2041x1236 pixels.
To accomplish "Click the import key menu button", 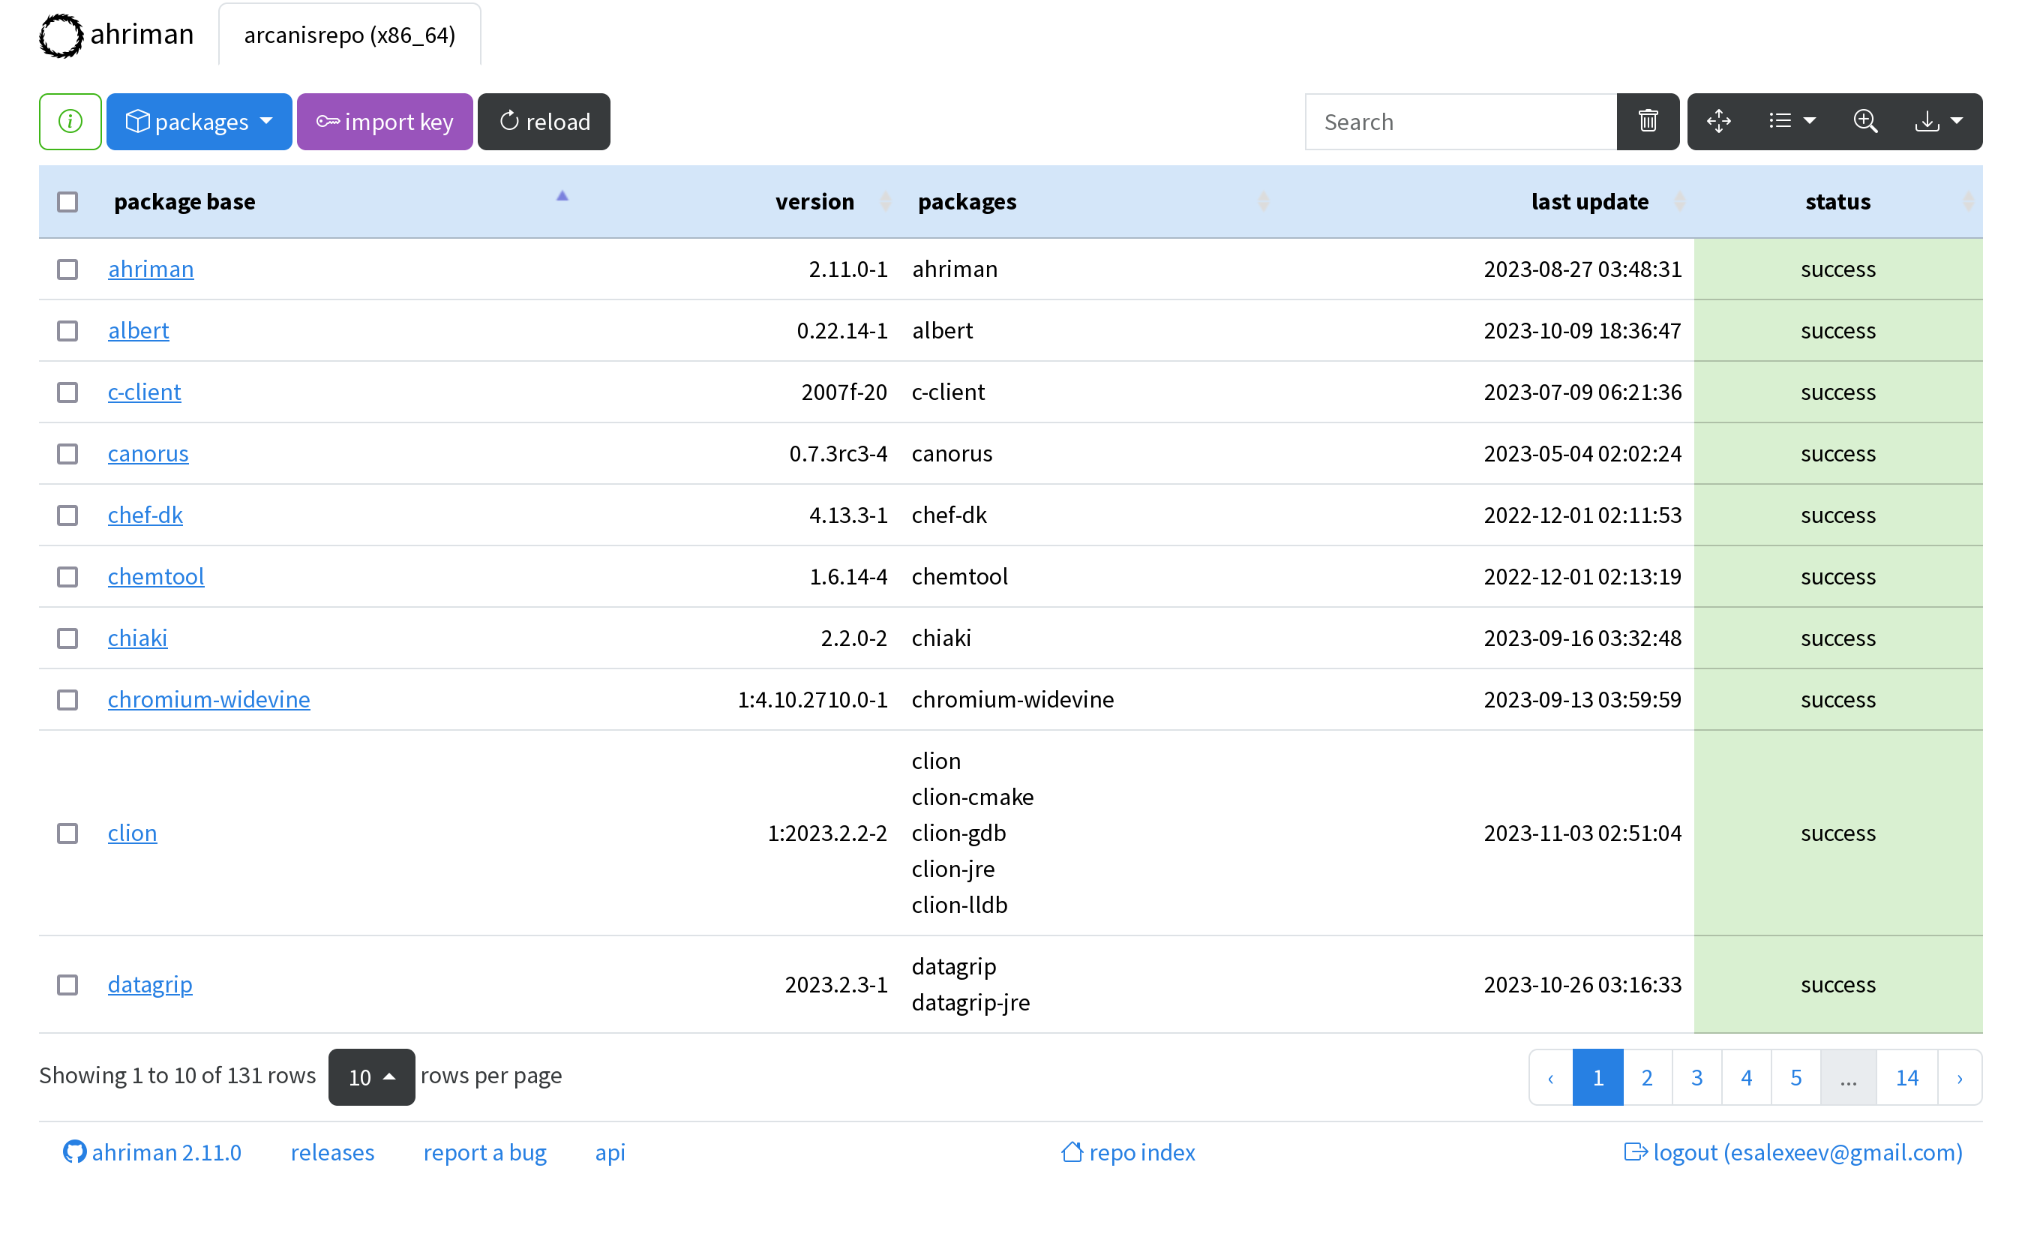I will (384, 121).
